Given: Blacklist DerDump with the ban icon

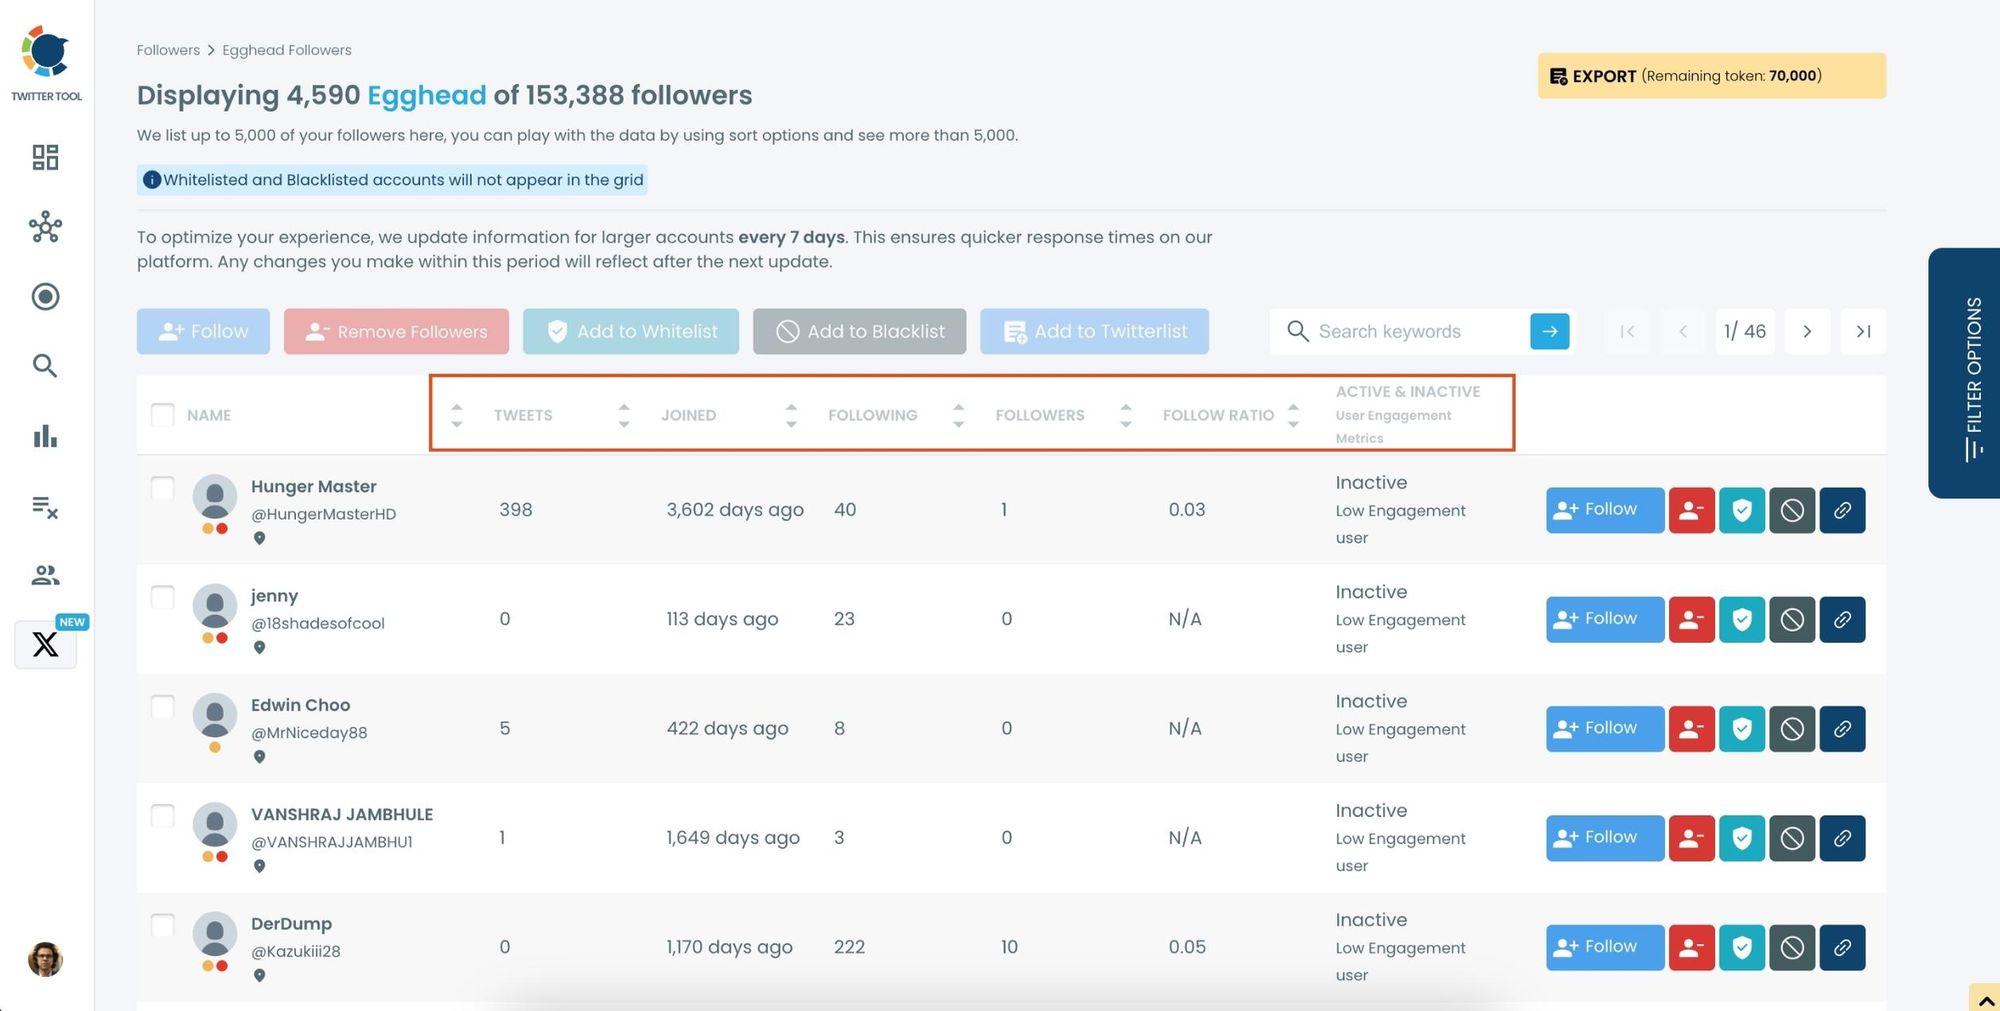Looking at the screenshot, I should (1791, 947).
